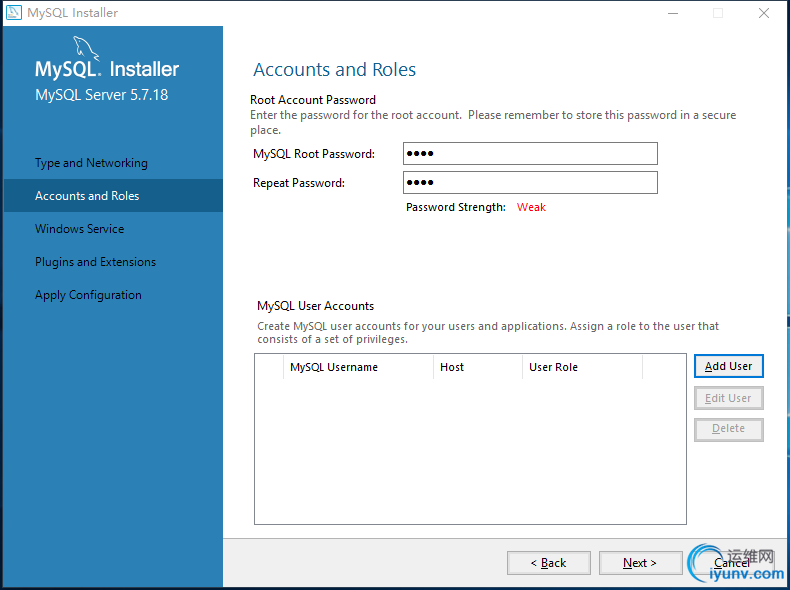
Task: Click the Delete user button
Action: pyautogui.click(x=728, y=429)
